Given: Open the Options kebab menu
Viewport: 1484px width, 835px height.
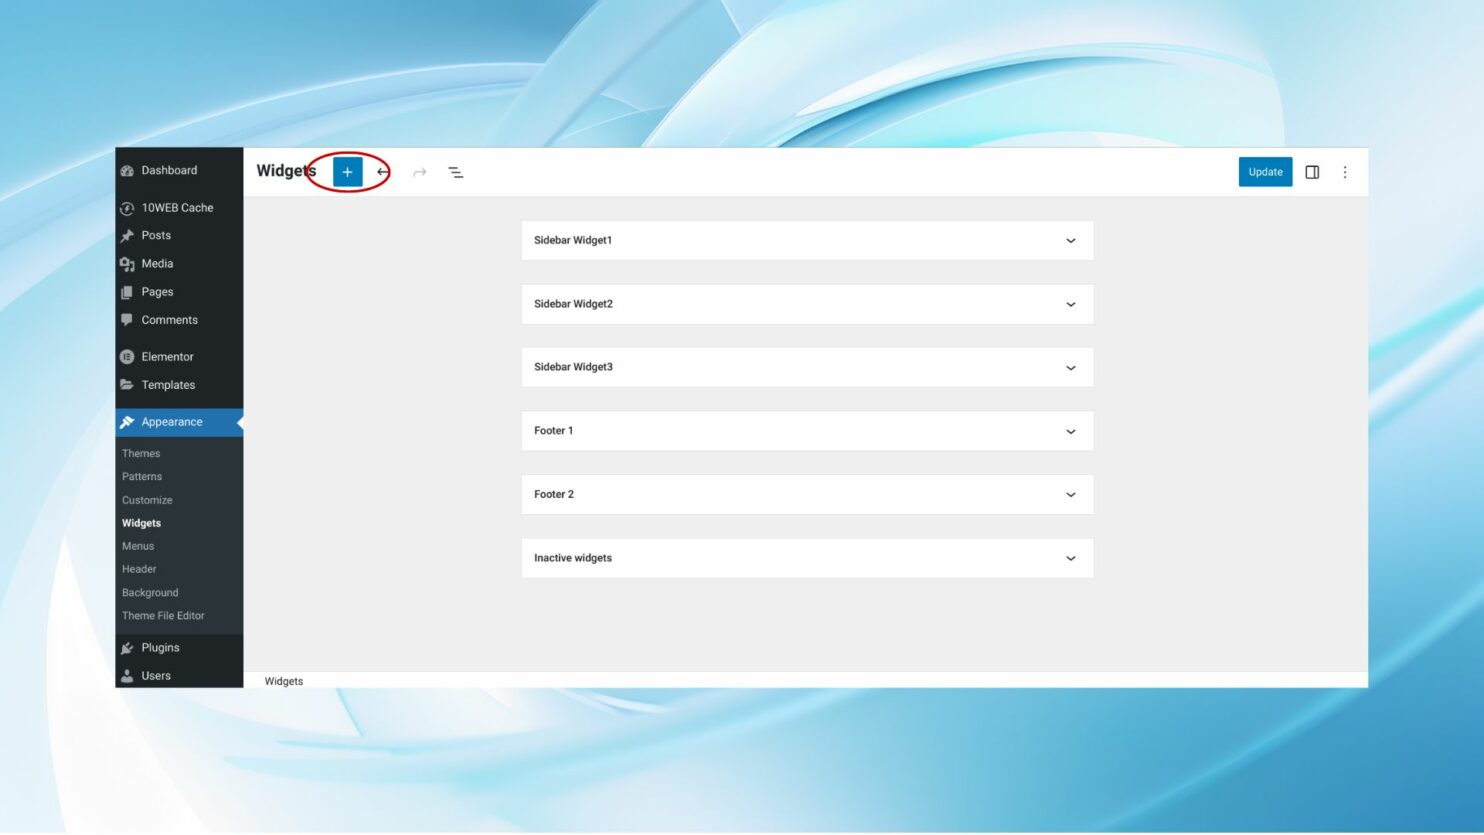Looking at the screenshot, I should [1345, 171].
